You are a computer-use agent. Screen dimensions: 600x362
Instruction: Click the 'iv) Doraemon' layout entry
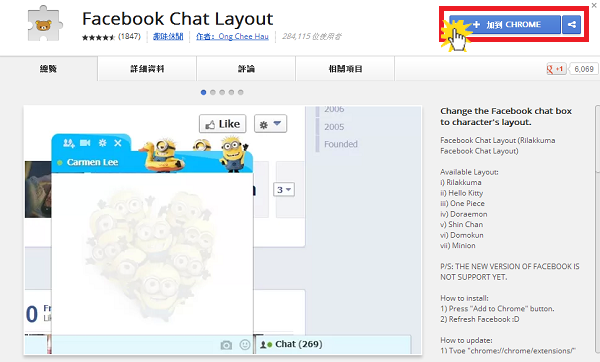464,214
